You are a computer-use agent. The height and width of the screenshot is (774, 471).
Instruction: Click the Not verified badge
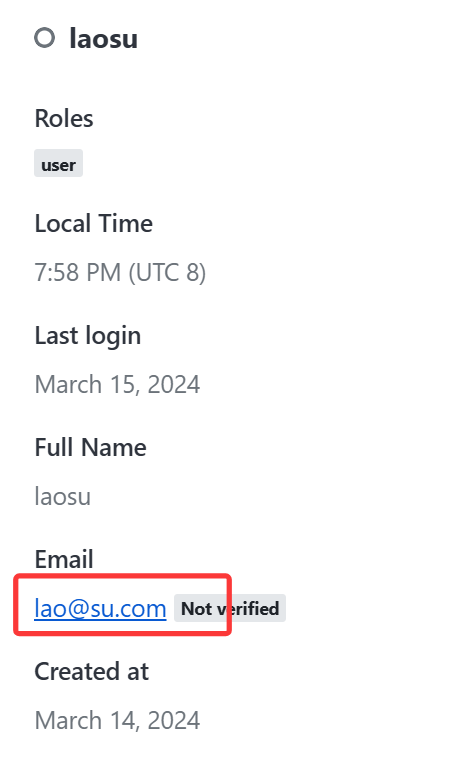pyautogui.click(x=230, y=608)
